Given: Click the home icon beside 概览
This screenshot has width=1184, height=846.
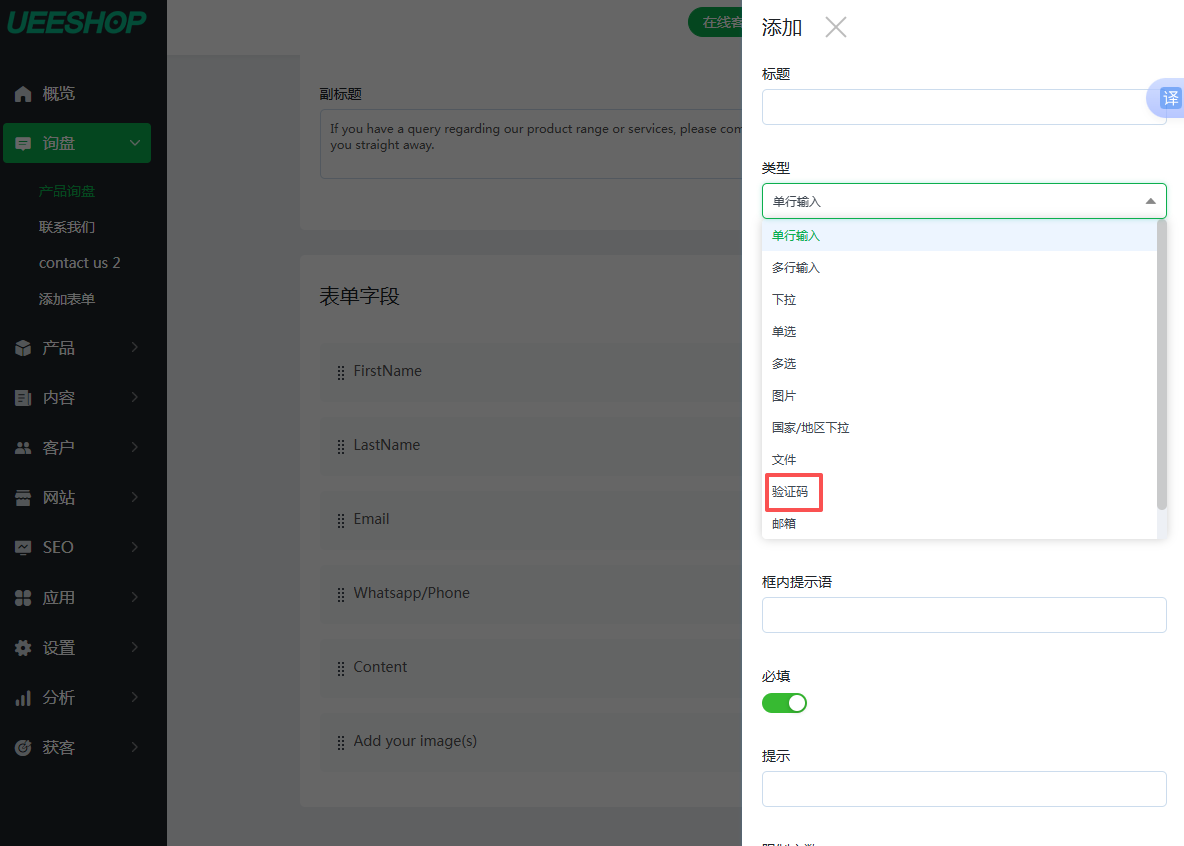Looking at the screenshot, I should [x=23, y=94].
